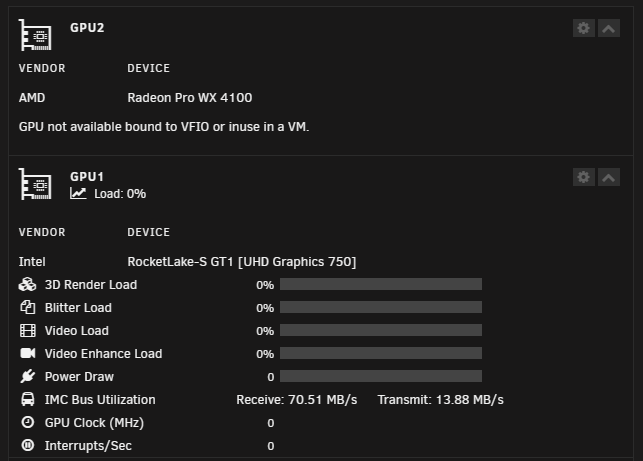Screen dimensions: 643x461
Task: Click the Power Draw progress bar
Action: point(381,376)
